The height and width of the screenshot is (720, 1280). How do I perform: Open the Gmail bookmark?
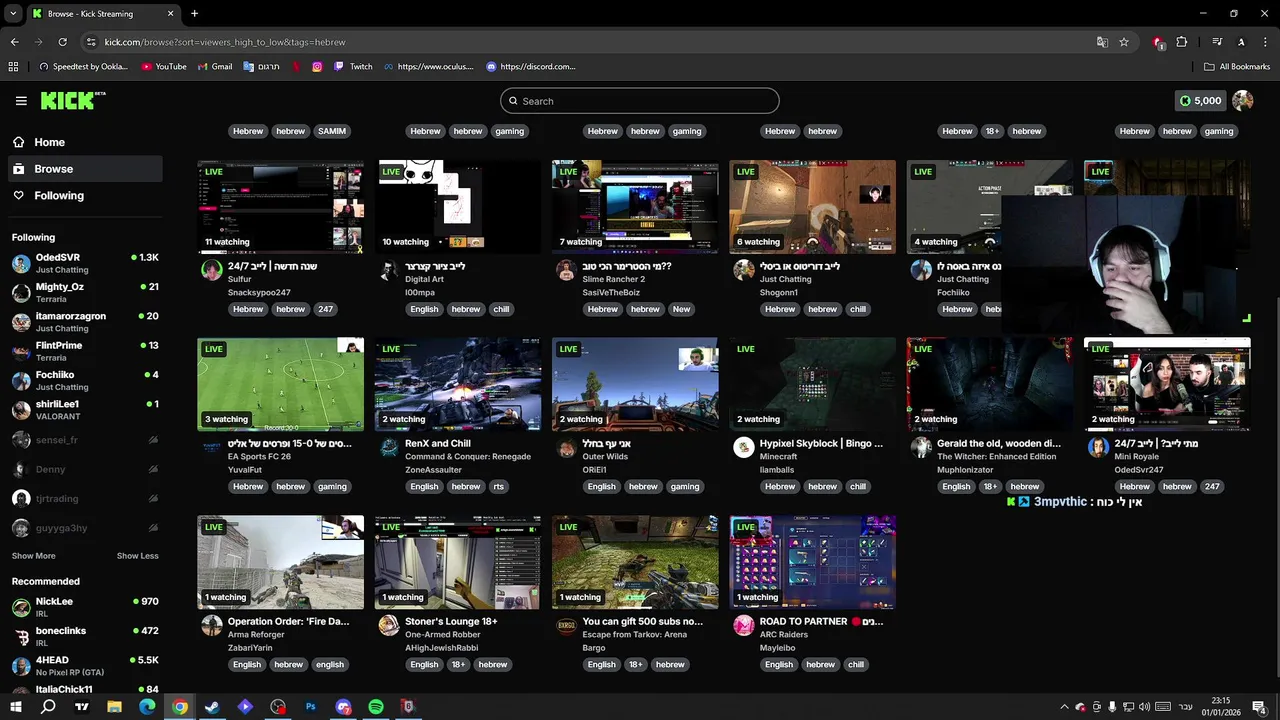pos(215,67)
